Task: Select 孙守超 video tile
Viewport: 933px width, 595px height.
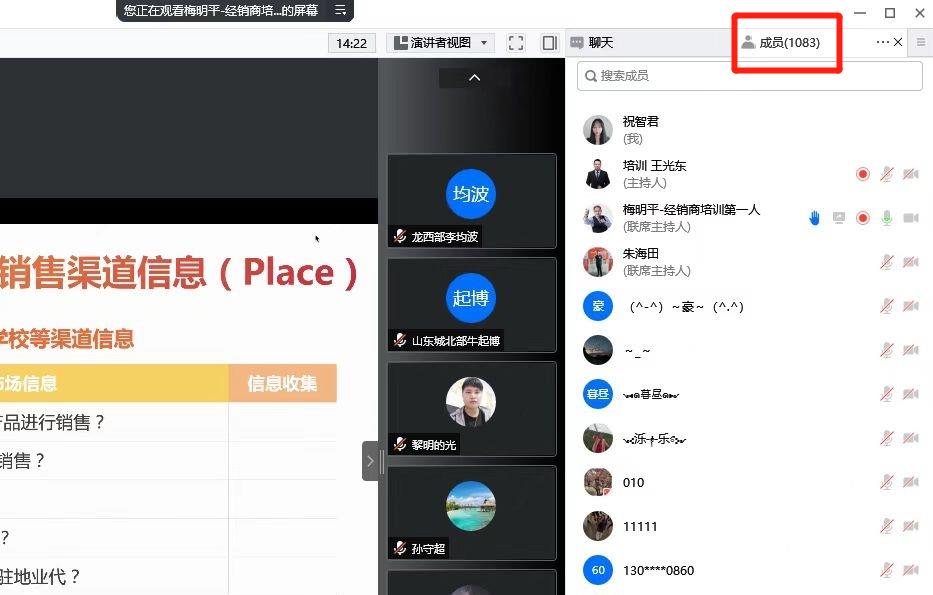Action: point(472,513)
